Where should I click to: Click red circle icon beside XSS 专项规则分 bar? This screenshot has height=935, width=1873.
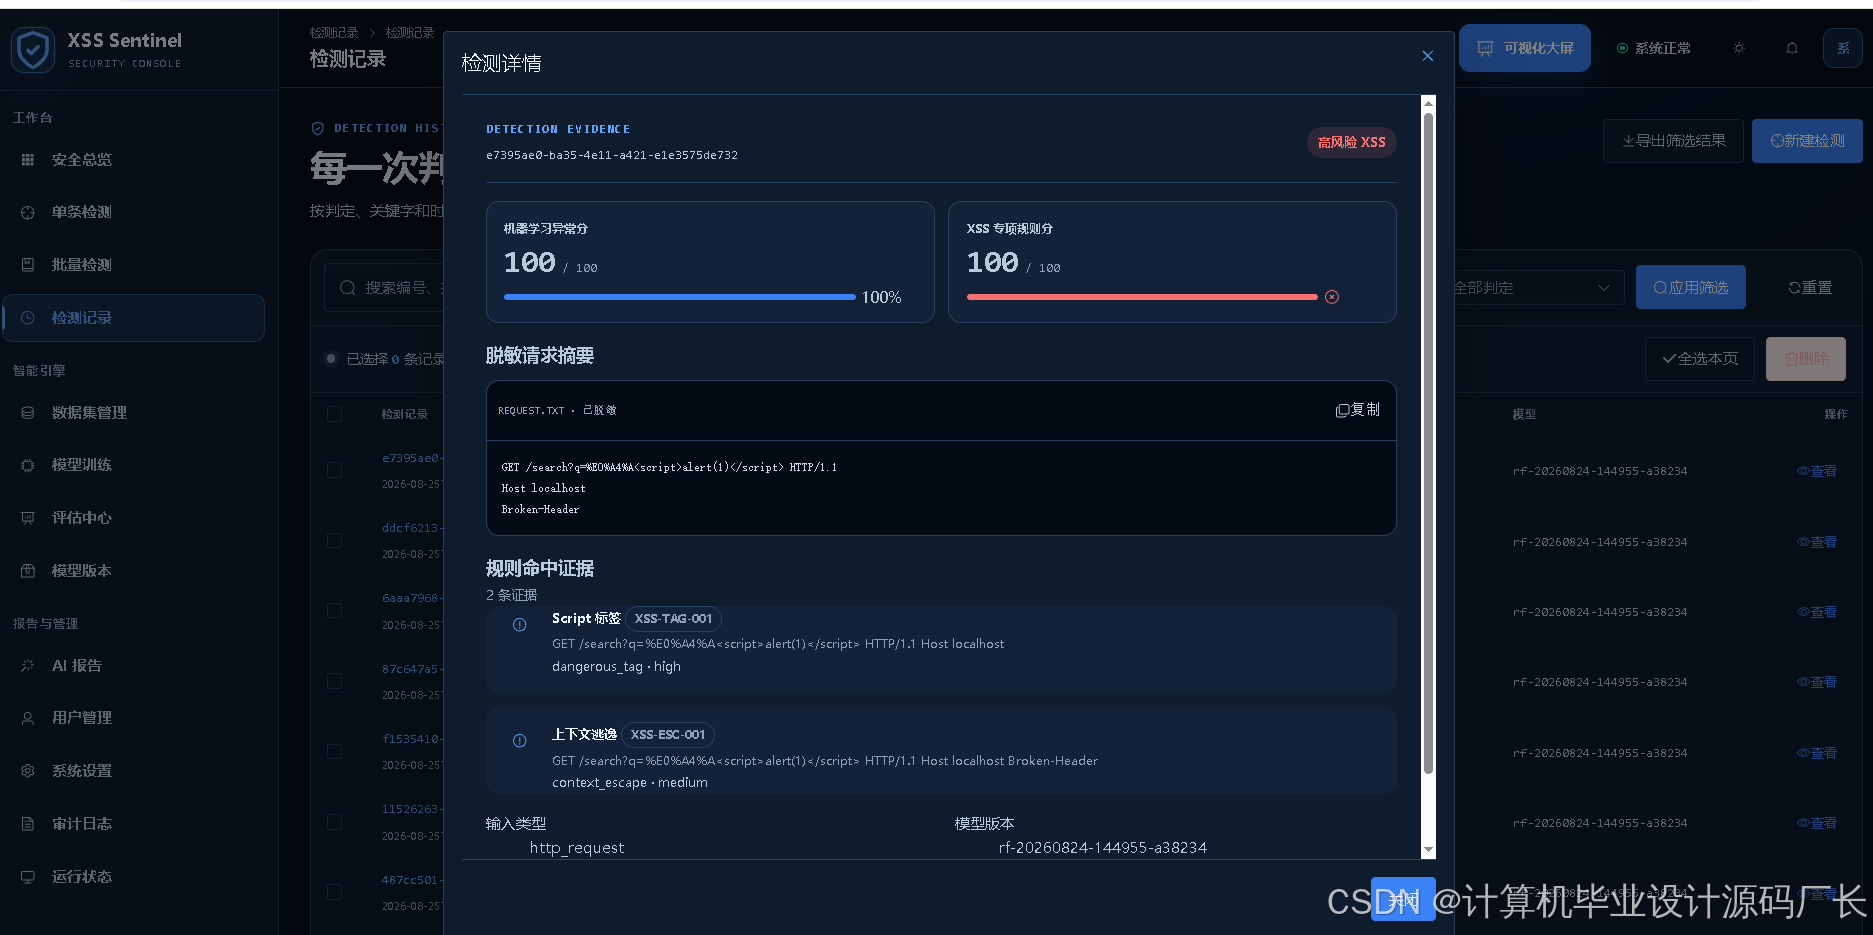click(x=1332, y=297)
